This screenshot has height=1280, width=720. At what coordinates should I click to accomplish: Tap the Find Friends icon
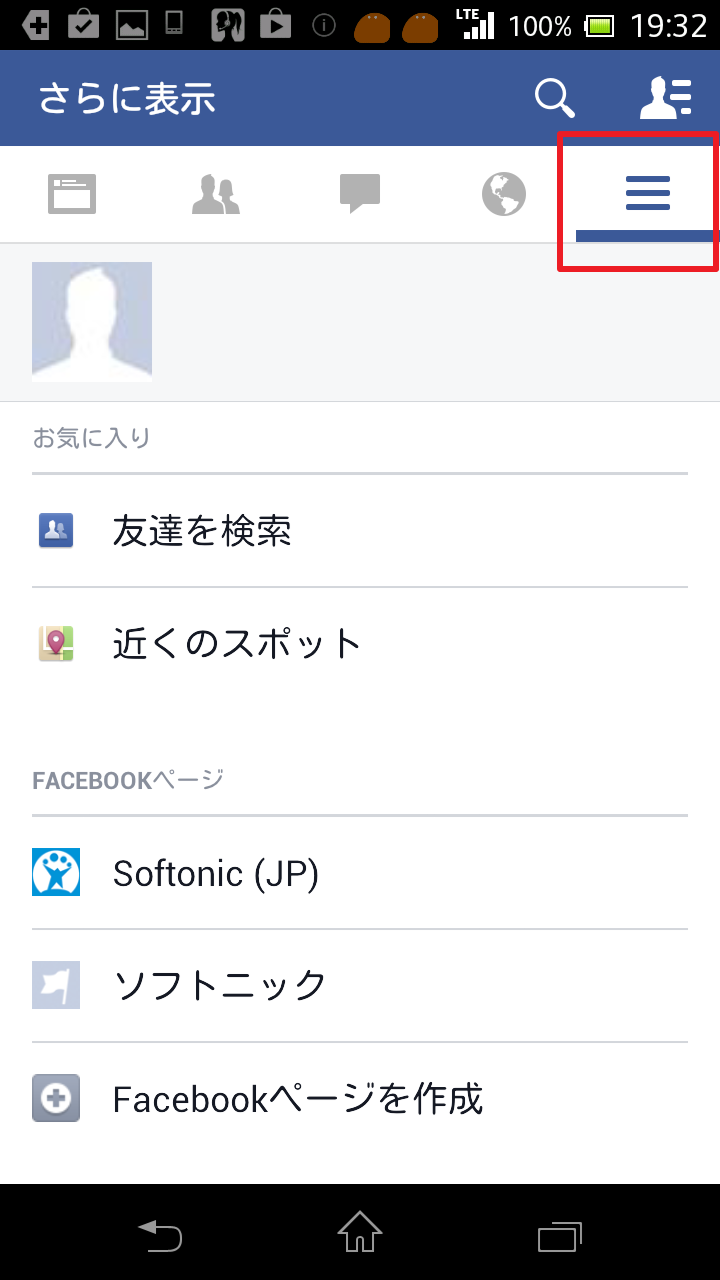tap(56, 530)
